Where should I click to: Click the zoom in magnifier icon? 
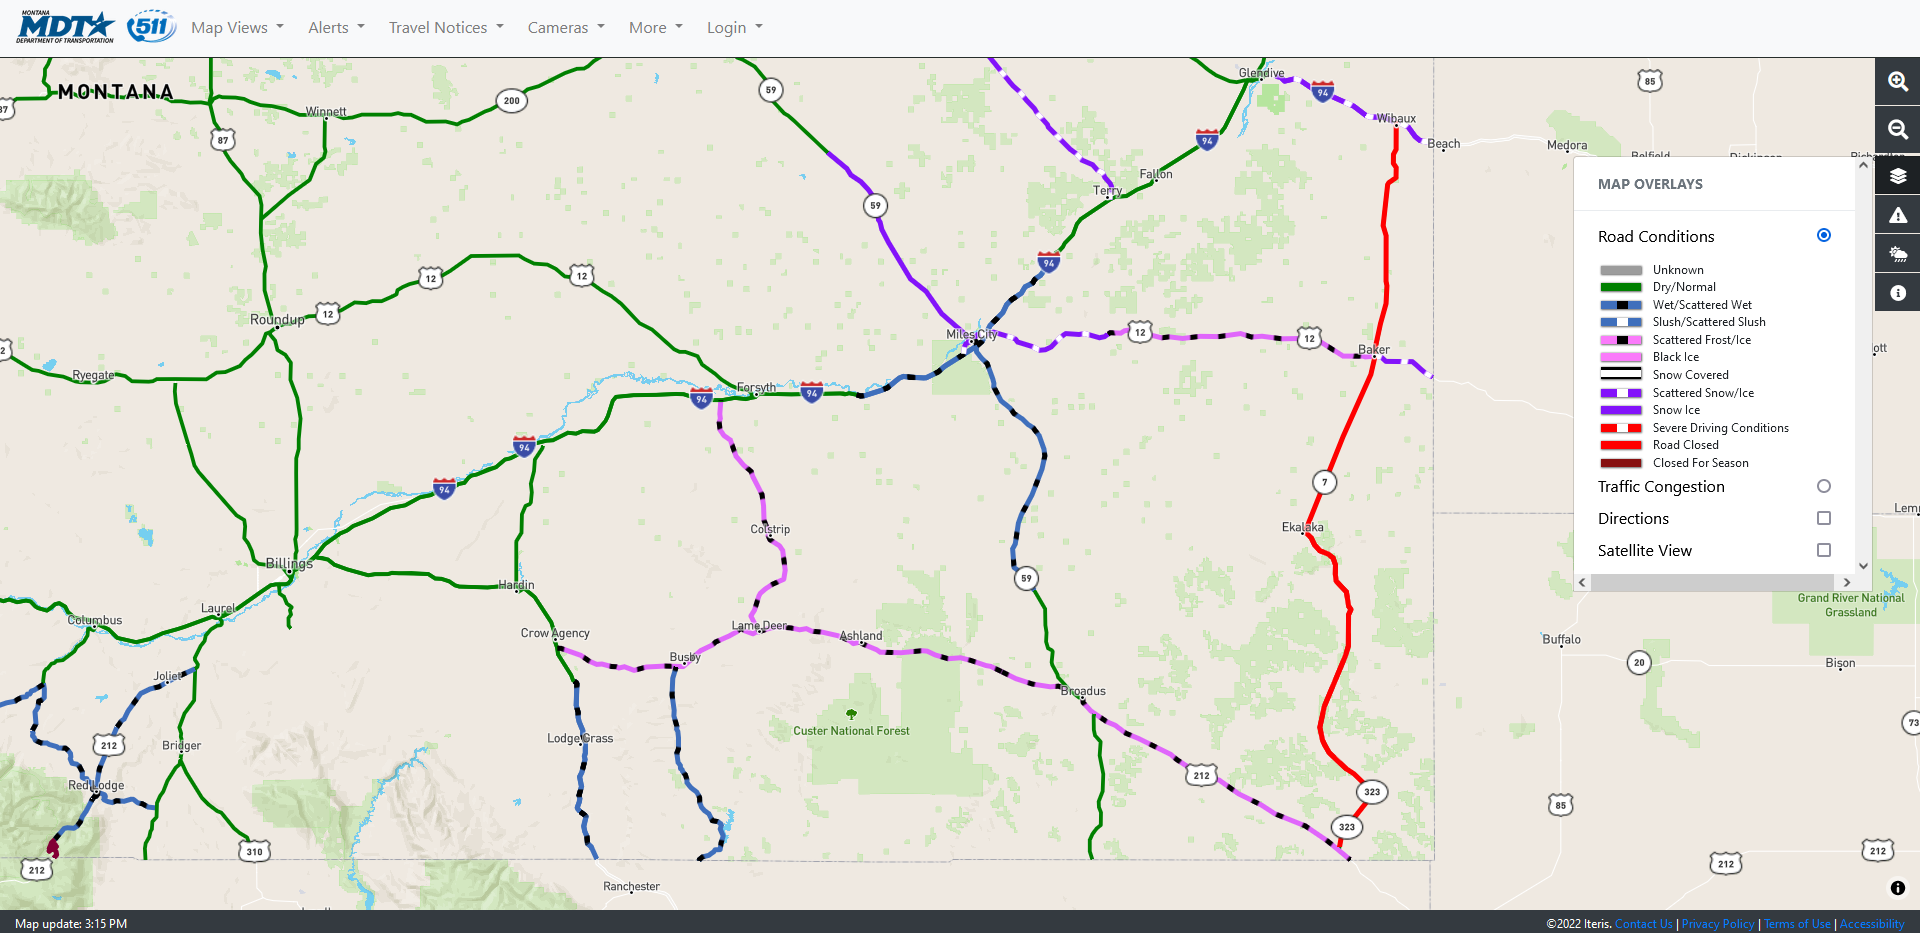1897,82
